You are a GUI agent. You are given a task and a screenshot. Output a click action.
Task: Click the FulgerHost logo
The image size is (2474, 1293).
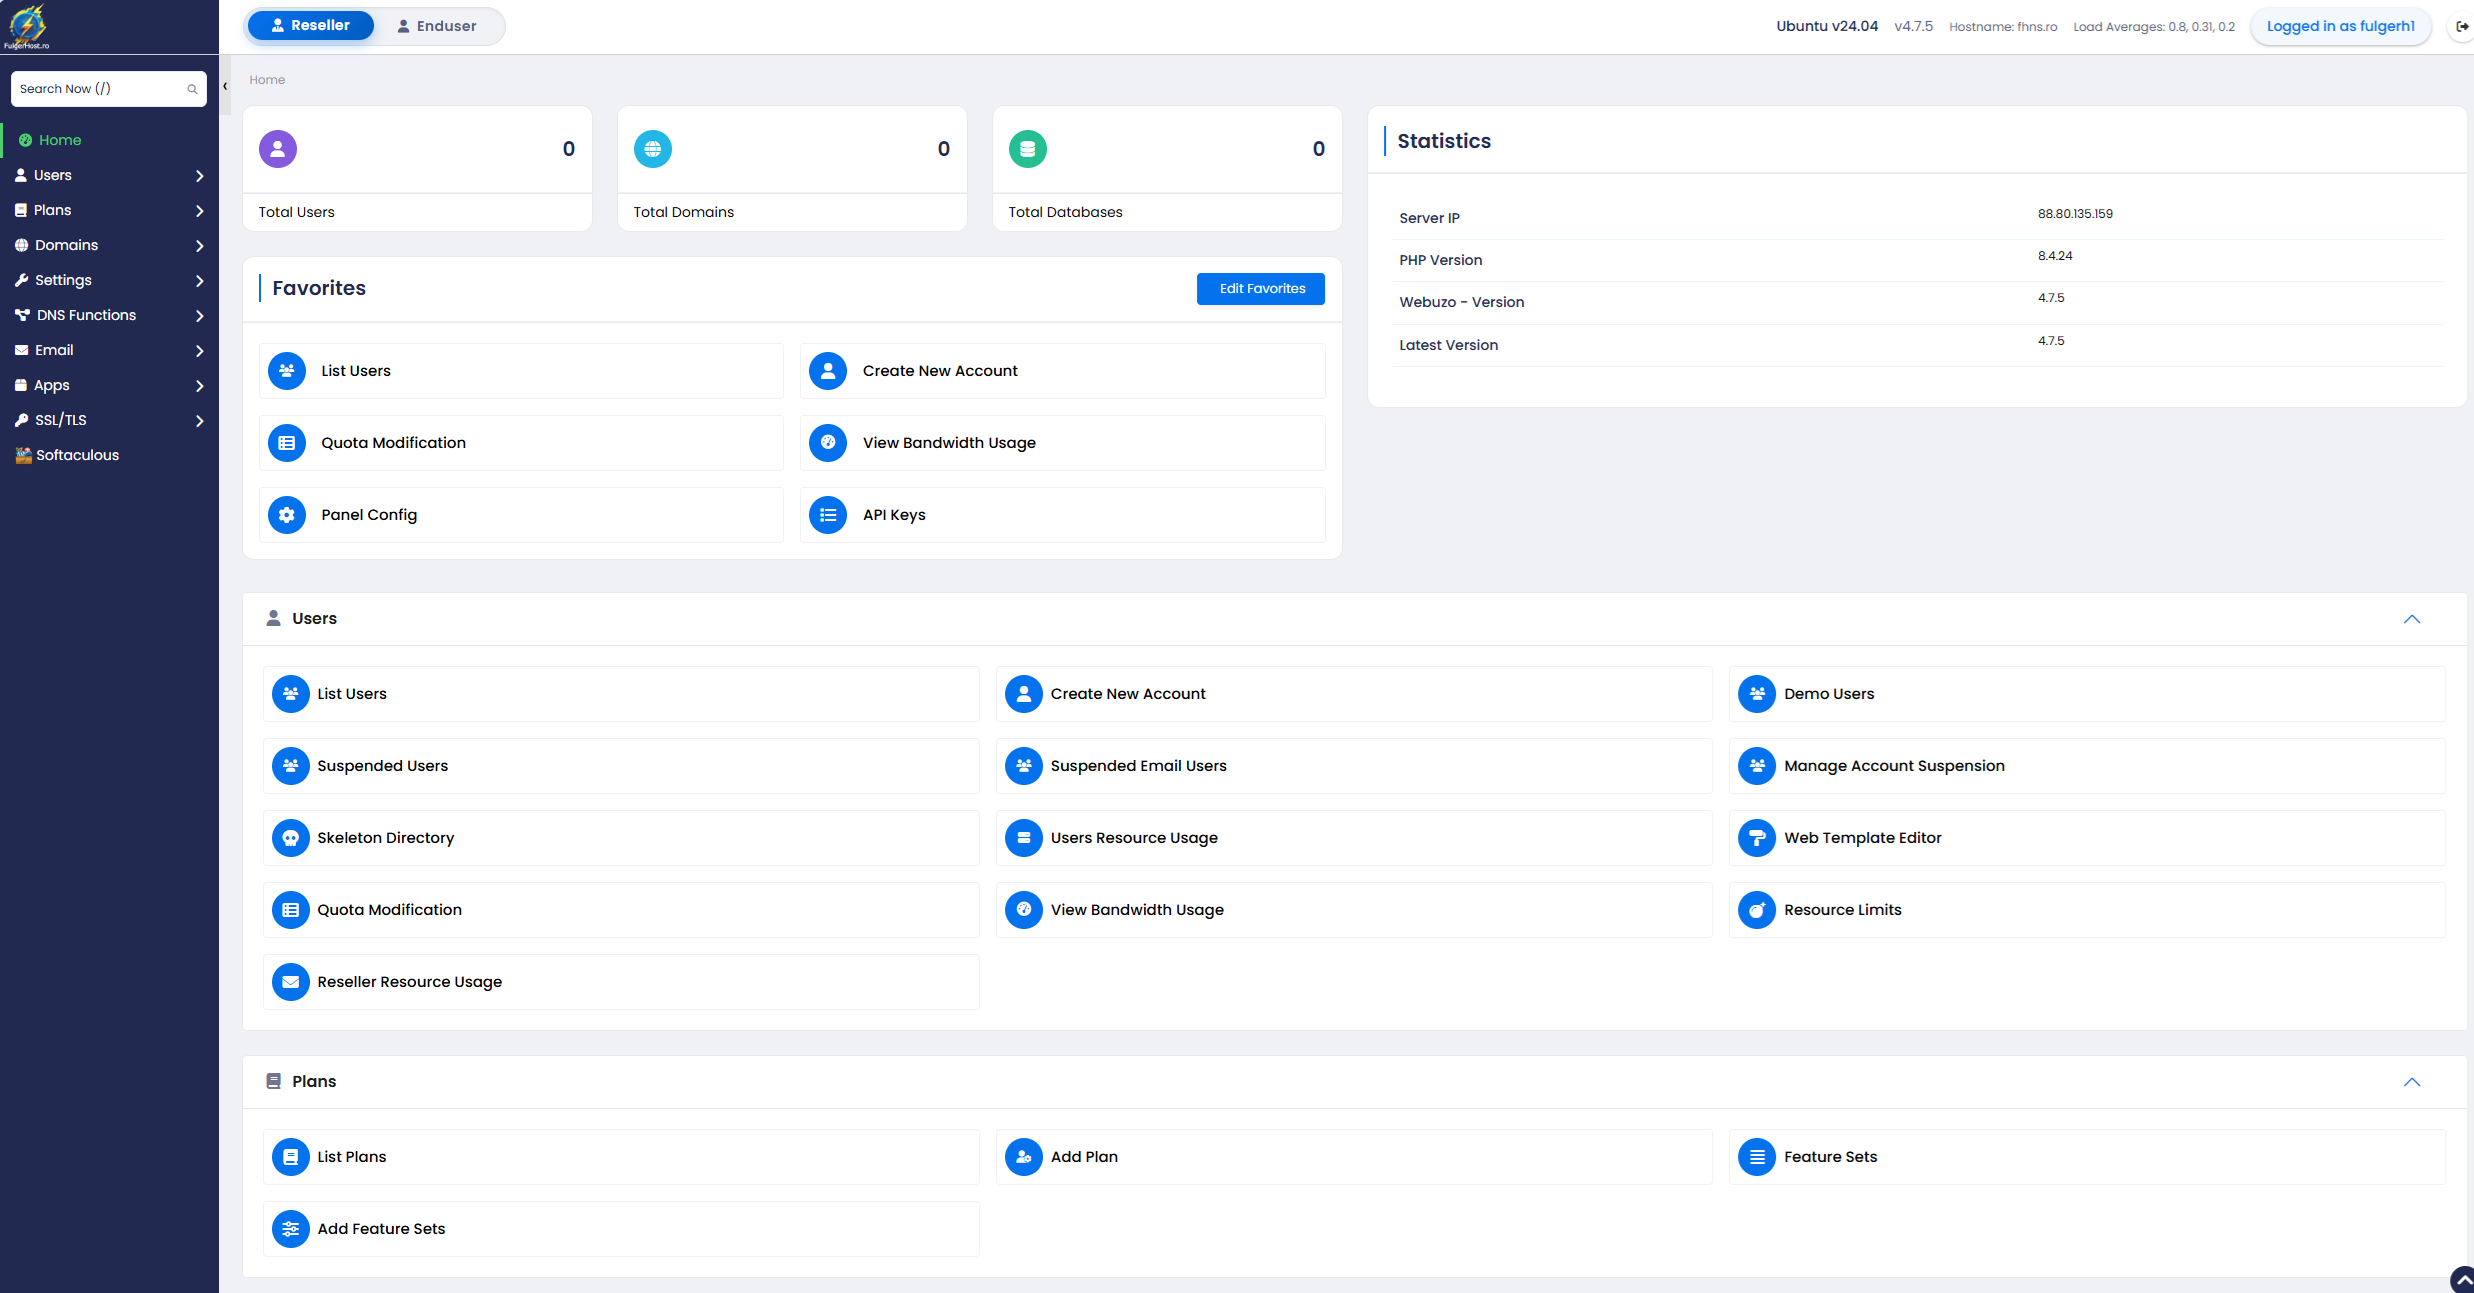click(x=27, y=27)
